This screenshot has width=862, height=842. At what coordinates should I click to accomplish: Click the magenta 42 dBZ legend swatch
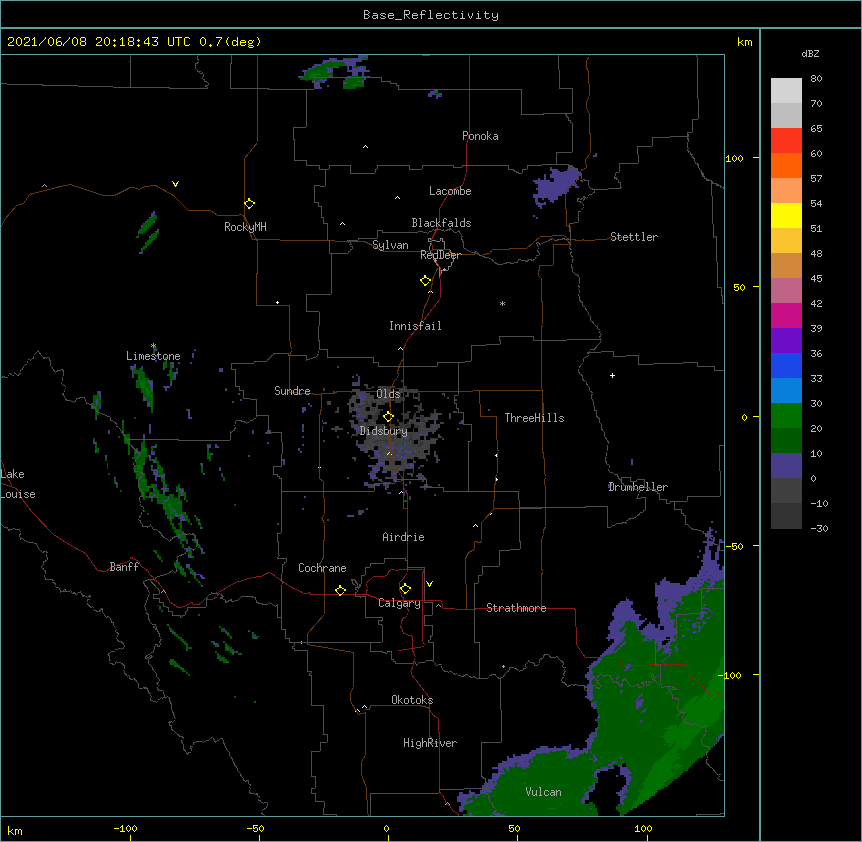786,315
